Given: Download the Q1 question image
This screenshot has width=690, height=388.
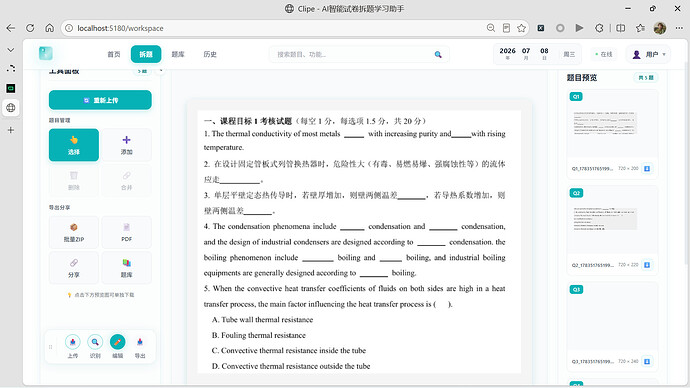Looking at the screenshot, I should pyautogui.click(x=647, y=168).
